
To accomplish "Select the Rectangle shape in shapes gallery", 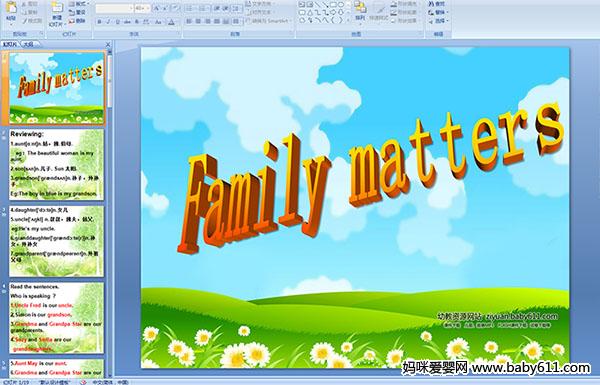I will tap(333, 5).
